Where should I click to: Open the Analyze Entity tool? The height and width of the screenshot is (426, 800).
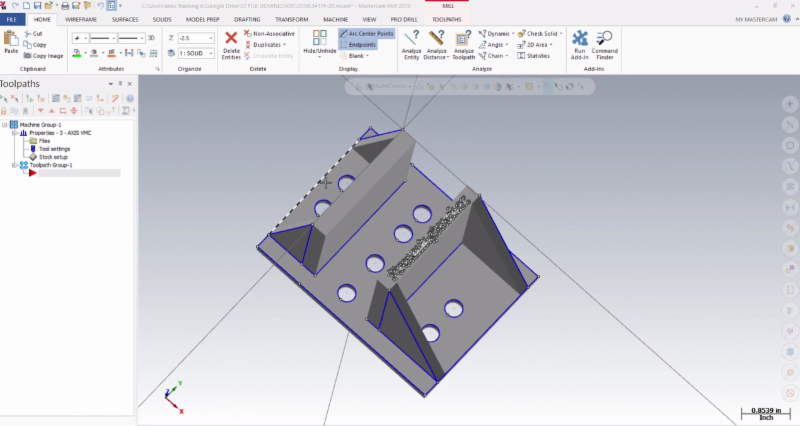(411, 40)
